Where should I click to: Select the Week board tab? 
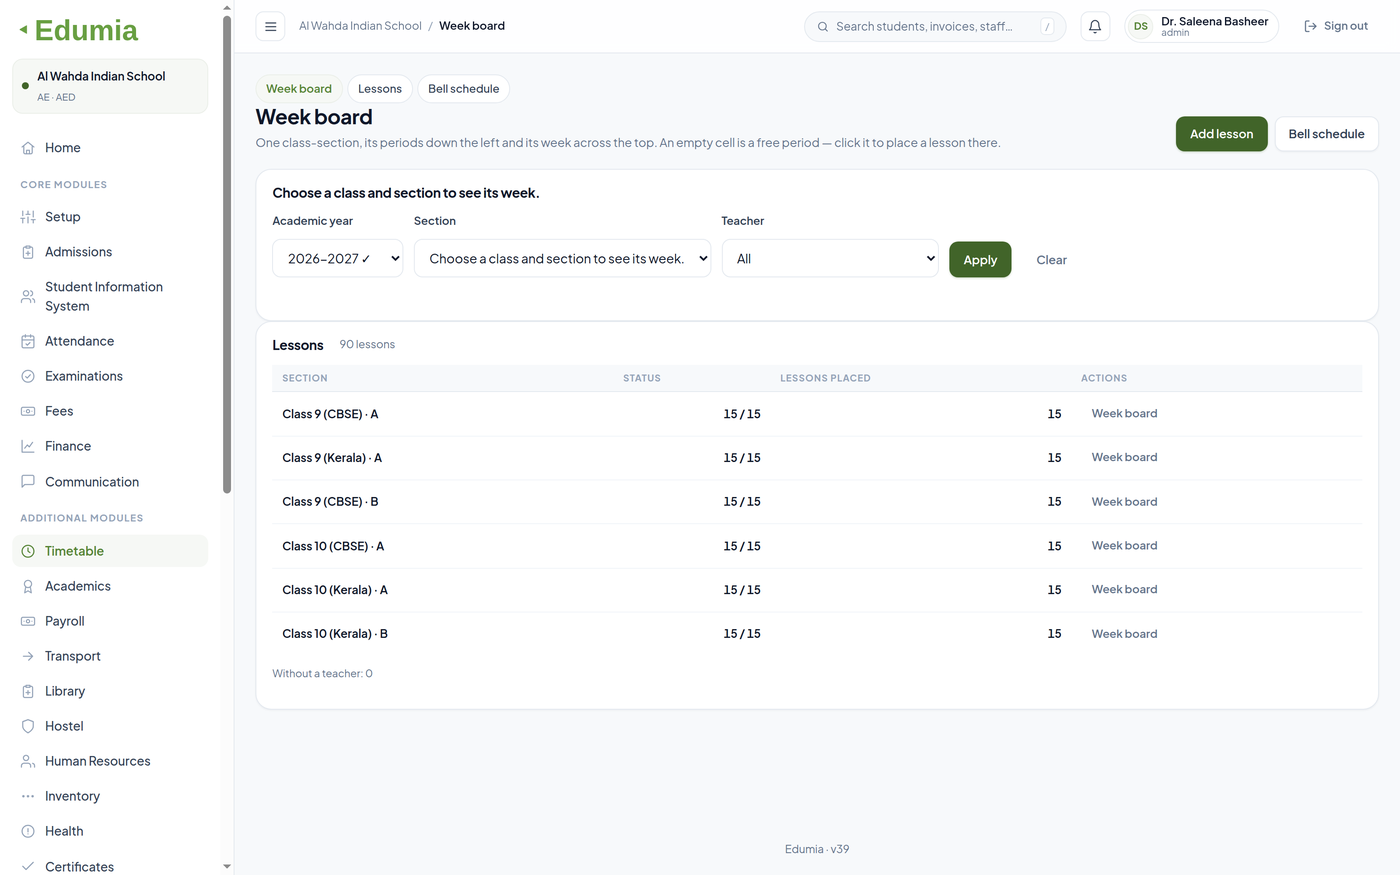(299, 89)
